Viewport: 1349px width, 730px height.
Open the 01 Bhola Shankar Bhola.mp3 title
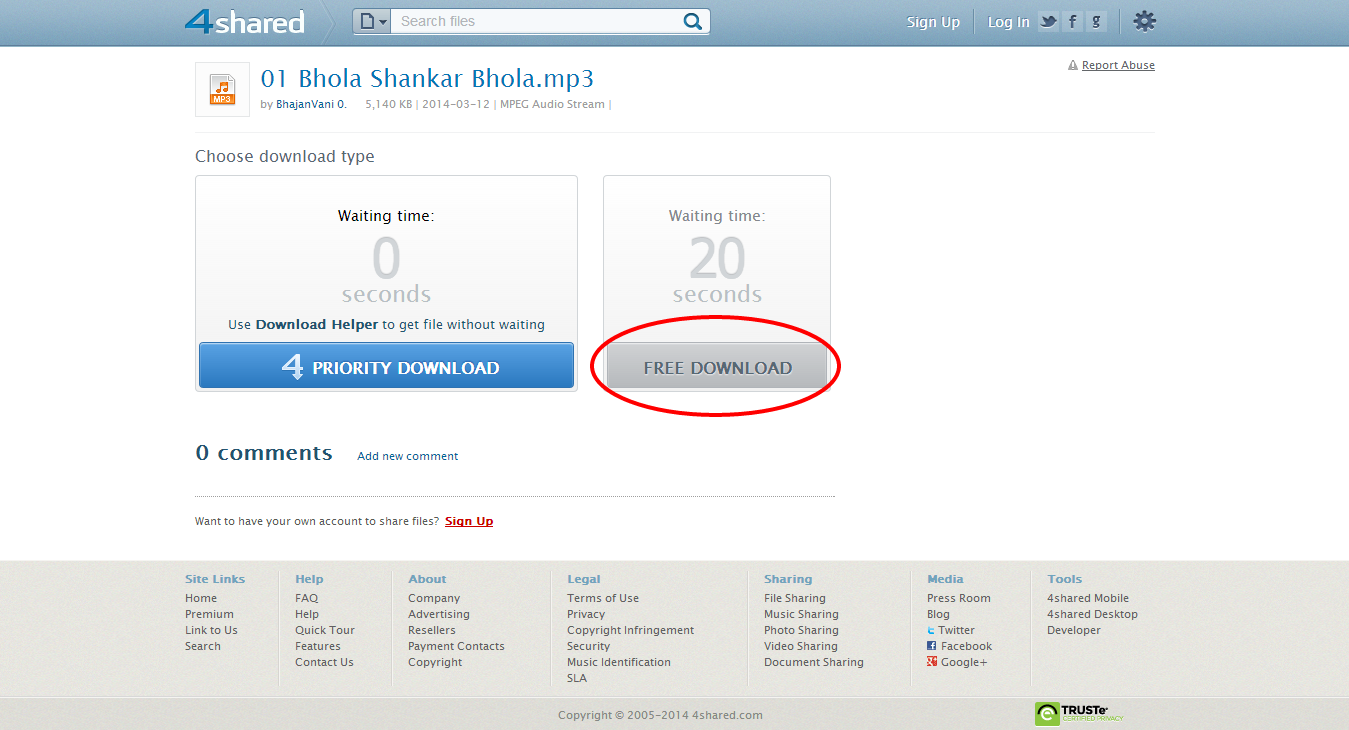point(427,79)
